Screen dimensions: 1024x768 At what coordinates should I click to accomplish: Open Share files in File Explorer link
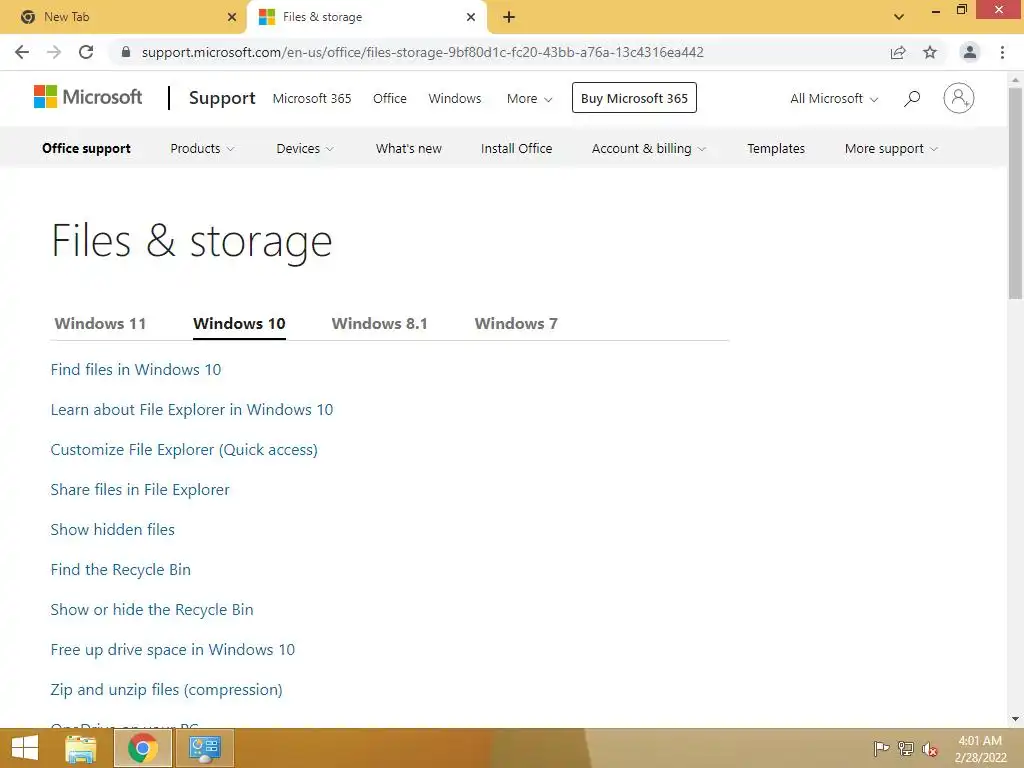coord(140,490)
